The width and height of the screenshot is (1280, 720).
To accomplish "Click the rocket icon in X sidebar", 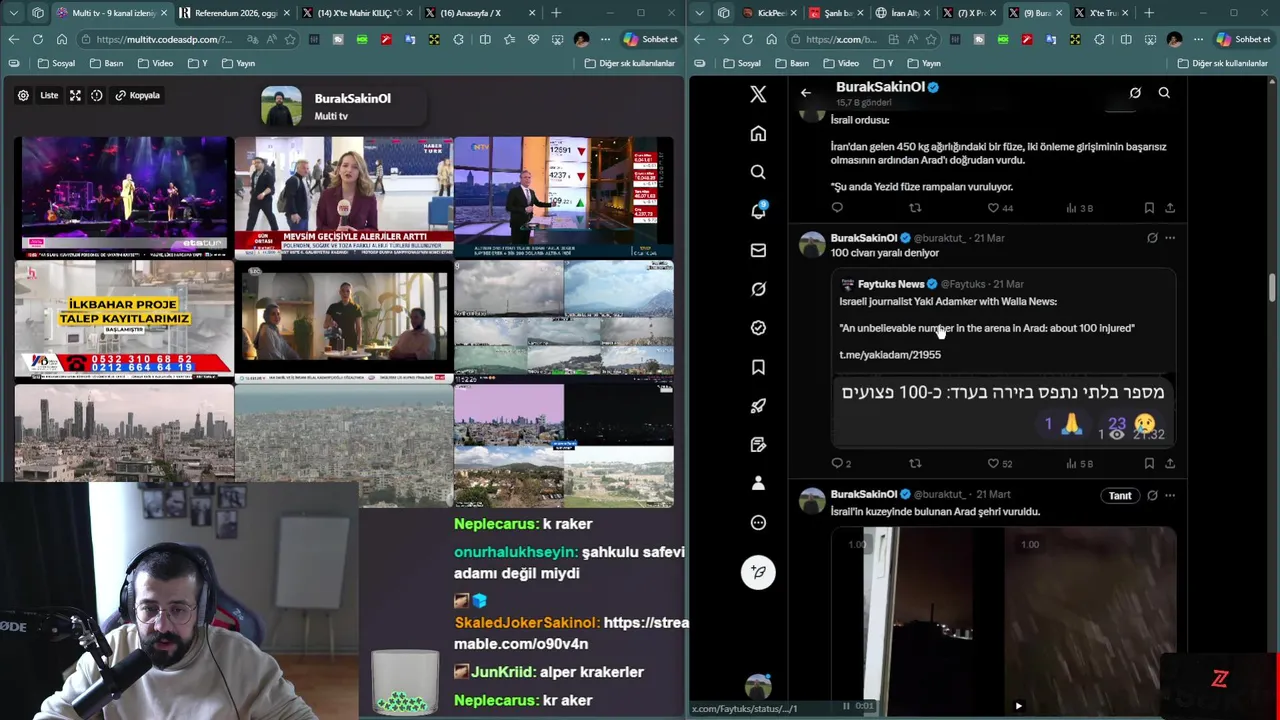I will [x=758, y=406].
